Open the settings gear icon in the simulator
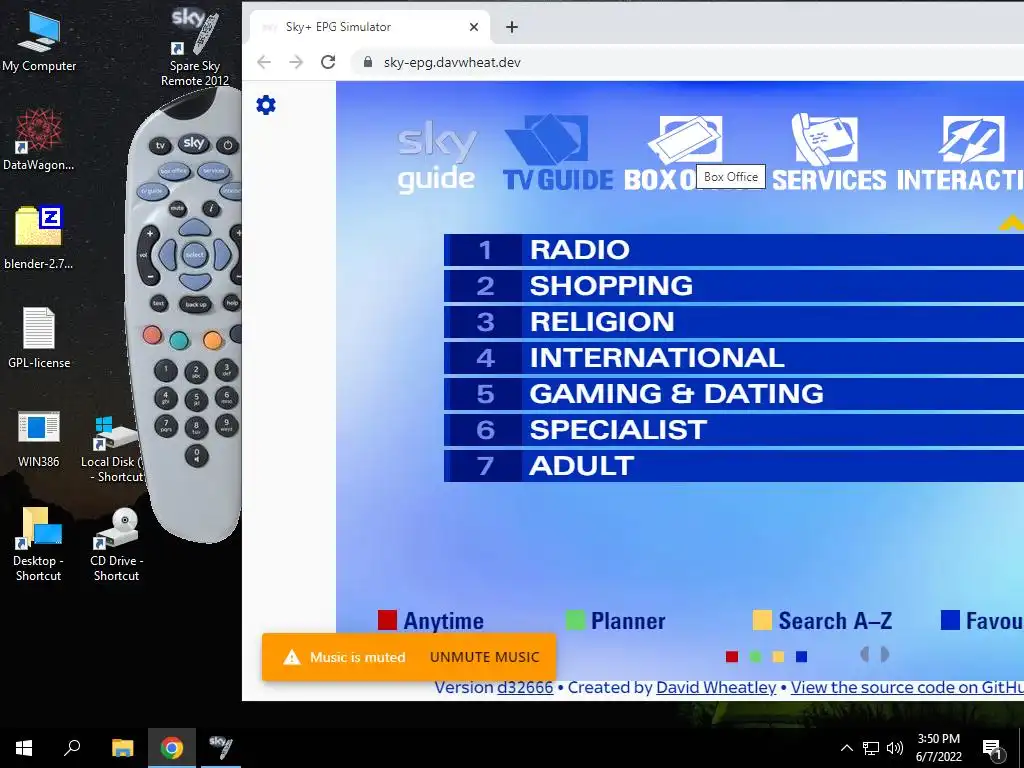 (x=266, y=105)
